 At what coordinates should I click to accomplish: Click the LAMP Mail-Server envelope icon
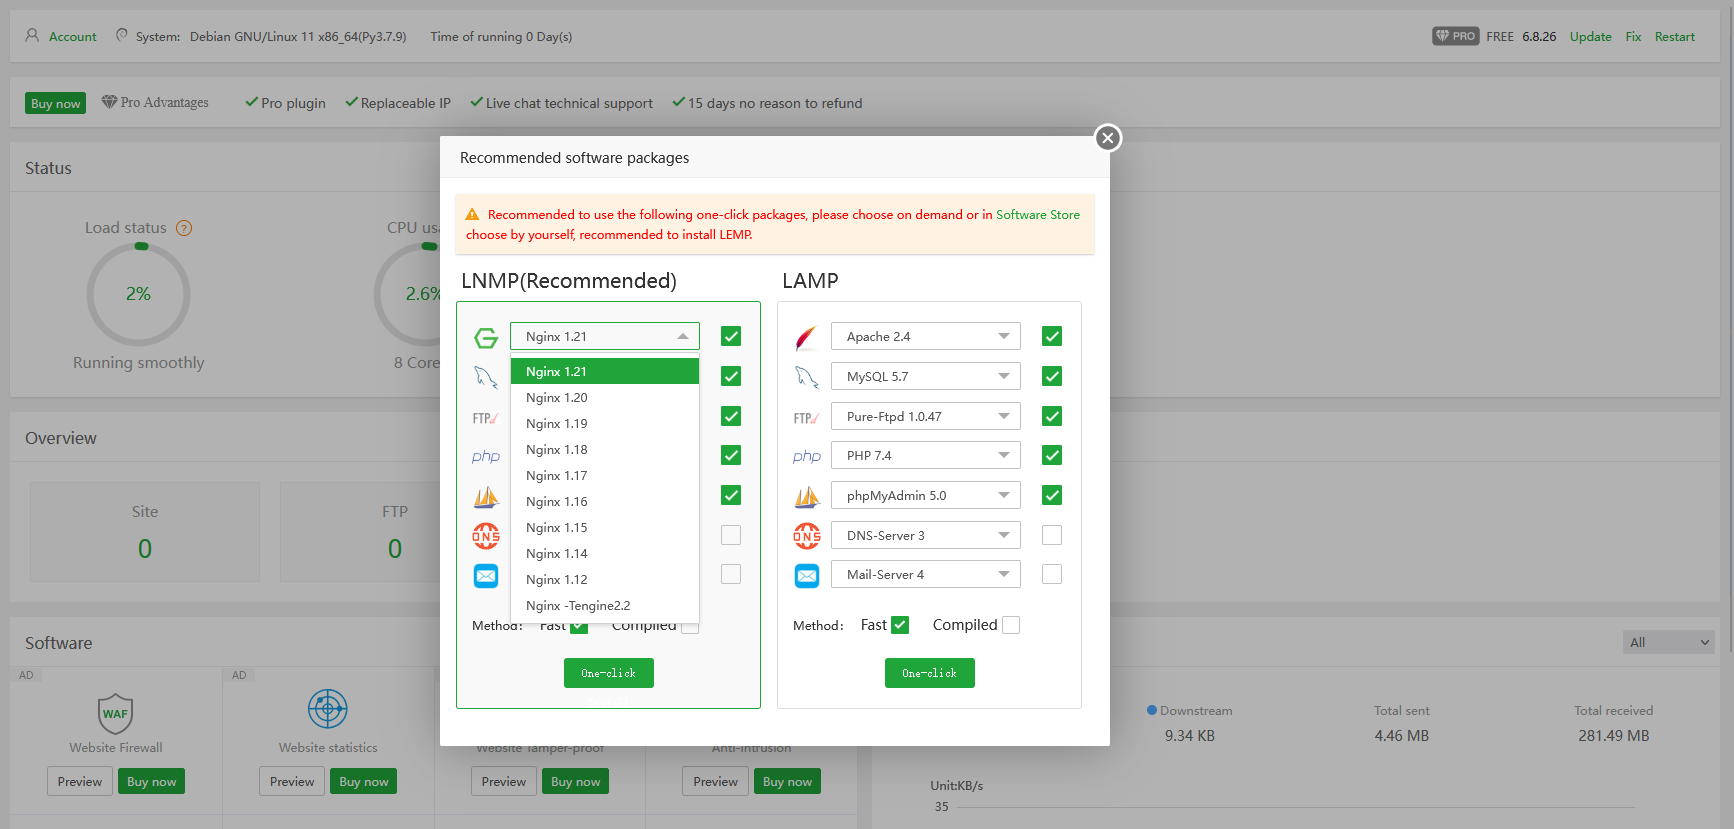click(807, 575)
